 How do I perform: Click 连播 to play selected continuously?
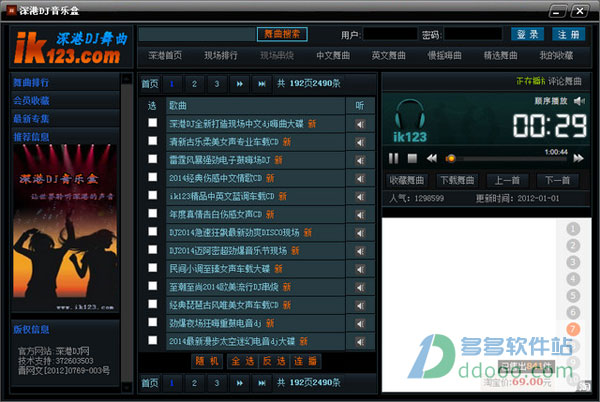pos(305,361)
